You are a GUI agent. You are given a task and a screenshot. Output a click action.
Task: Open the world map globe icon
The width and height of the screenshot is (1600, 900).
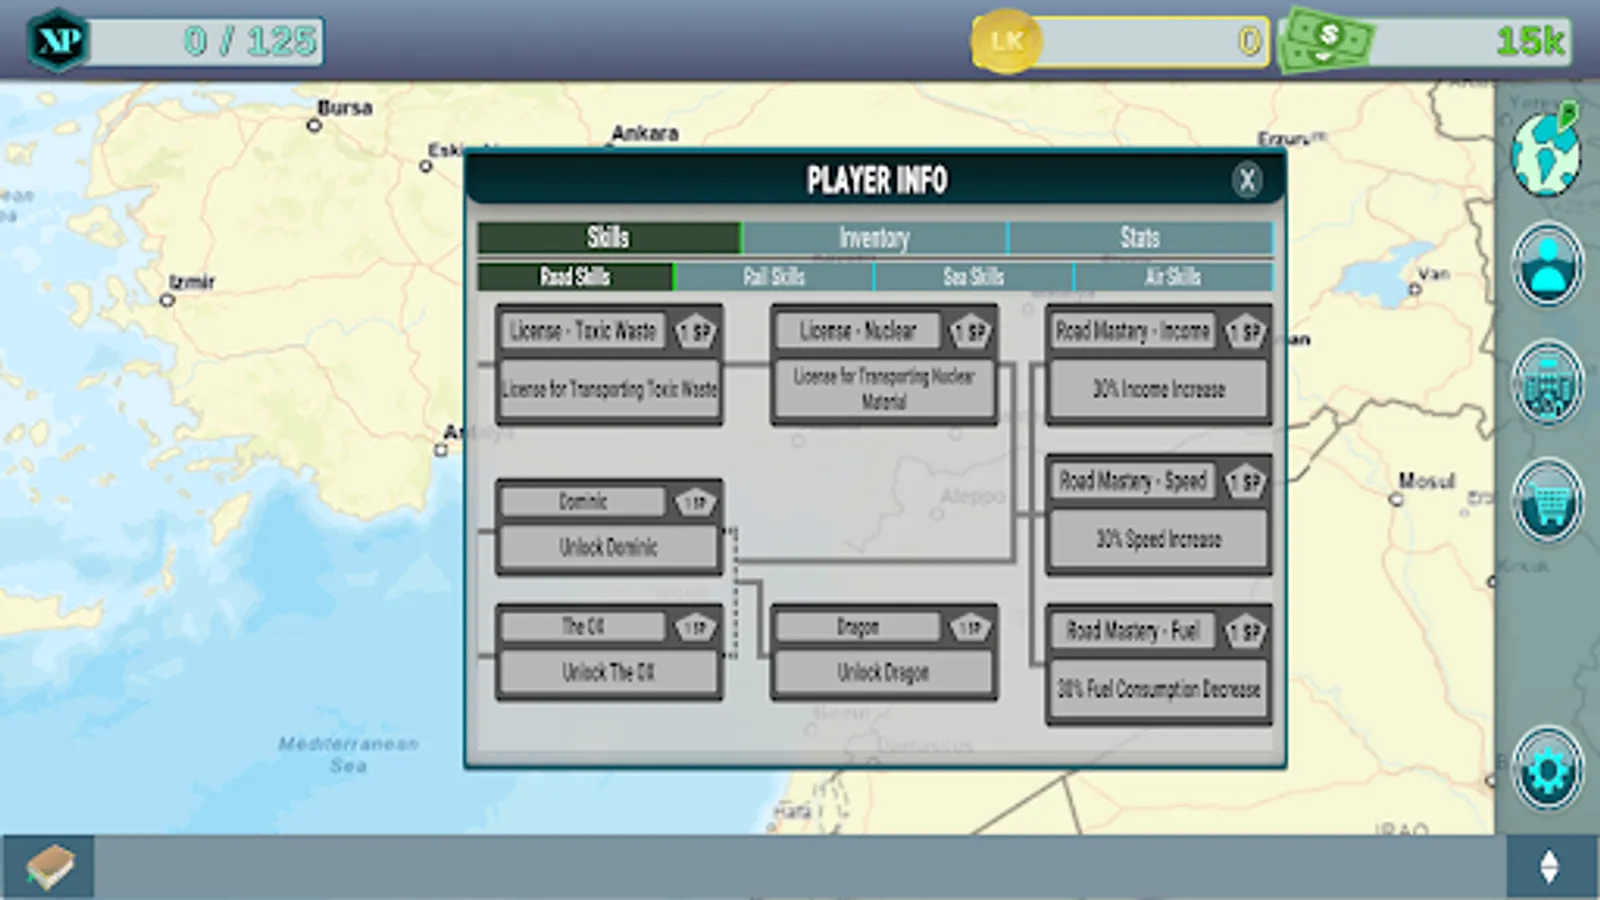pyautogui.click(x=1547, y=151)
